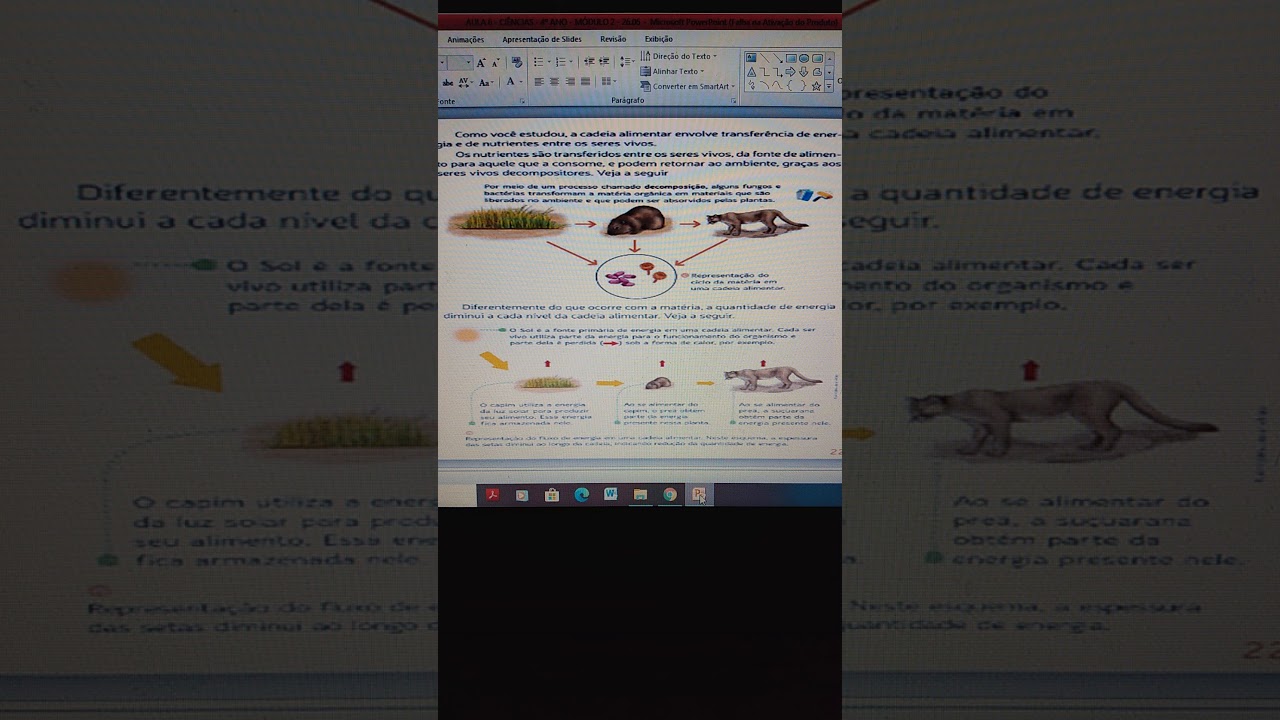Pick the oval shape from gallery
The image size is (1280, 720).
tap(804, 59)
